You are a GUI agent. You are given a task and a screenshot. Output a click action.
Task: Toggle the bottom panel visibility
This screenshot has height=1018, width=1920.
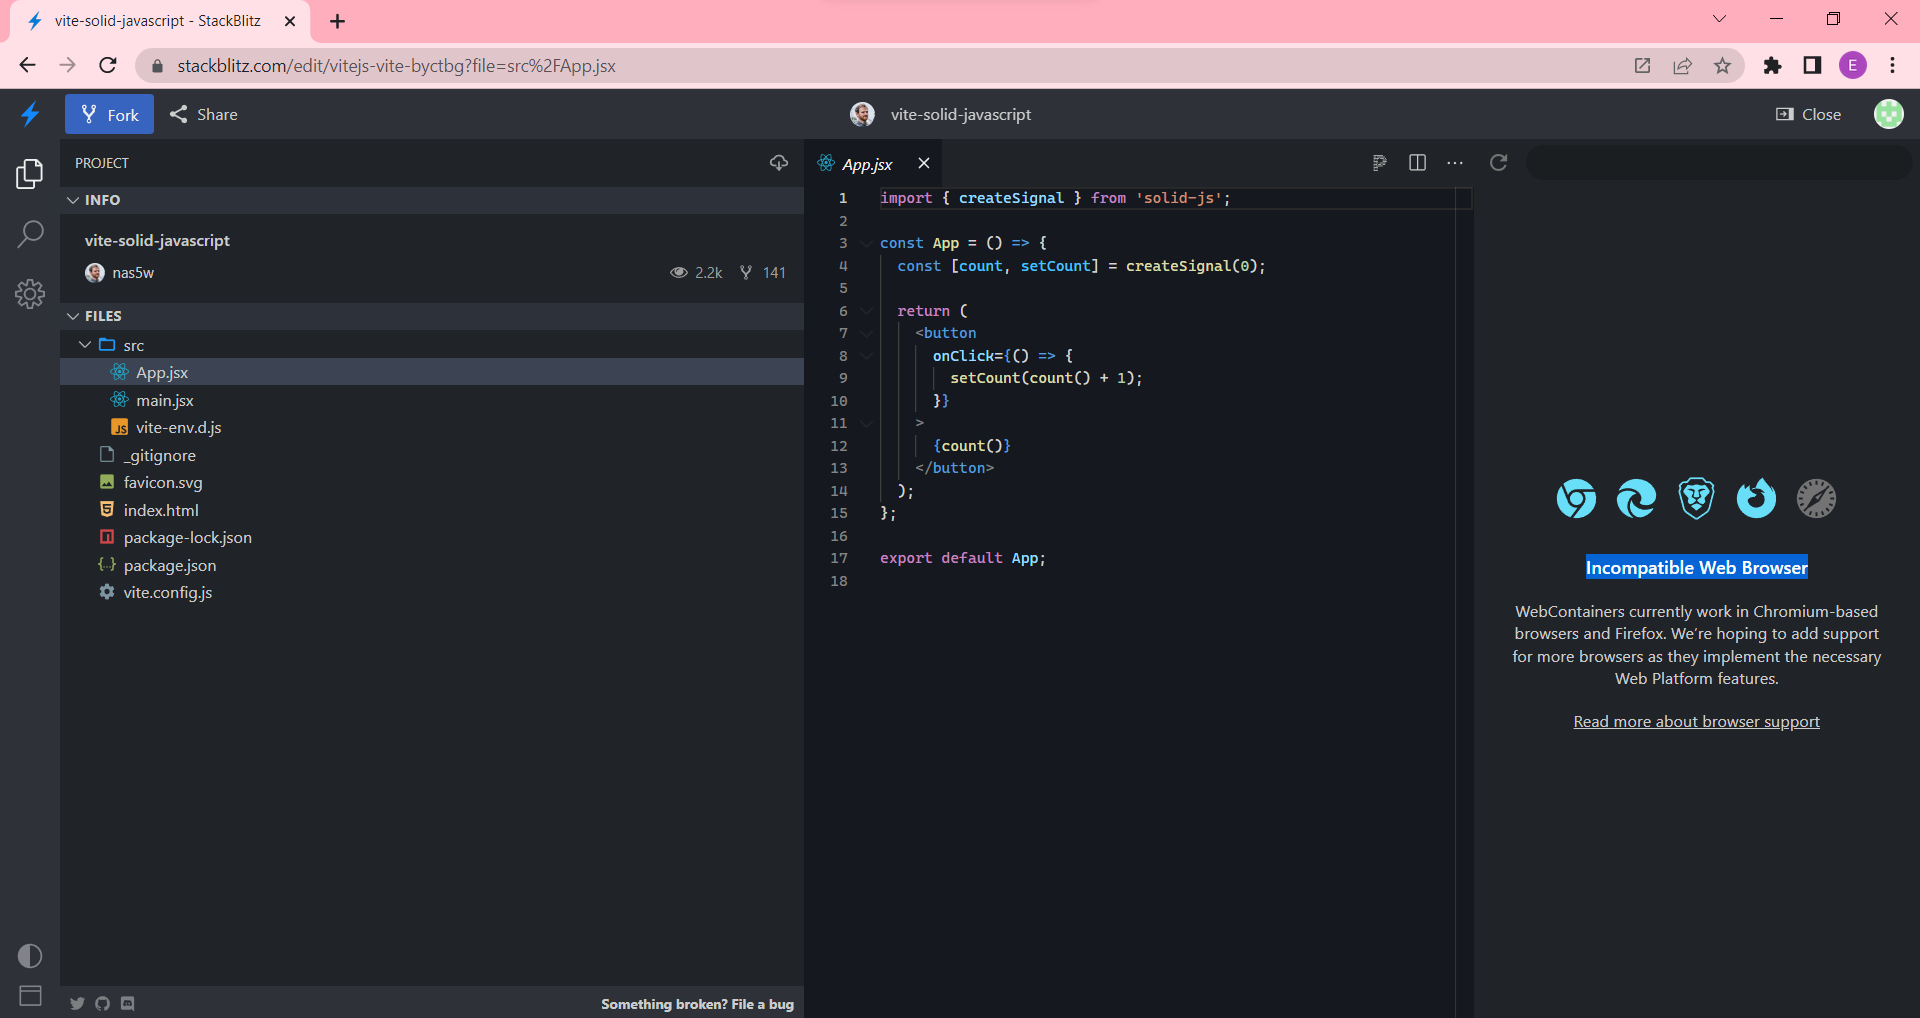coord(29,996)
